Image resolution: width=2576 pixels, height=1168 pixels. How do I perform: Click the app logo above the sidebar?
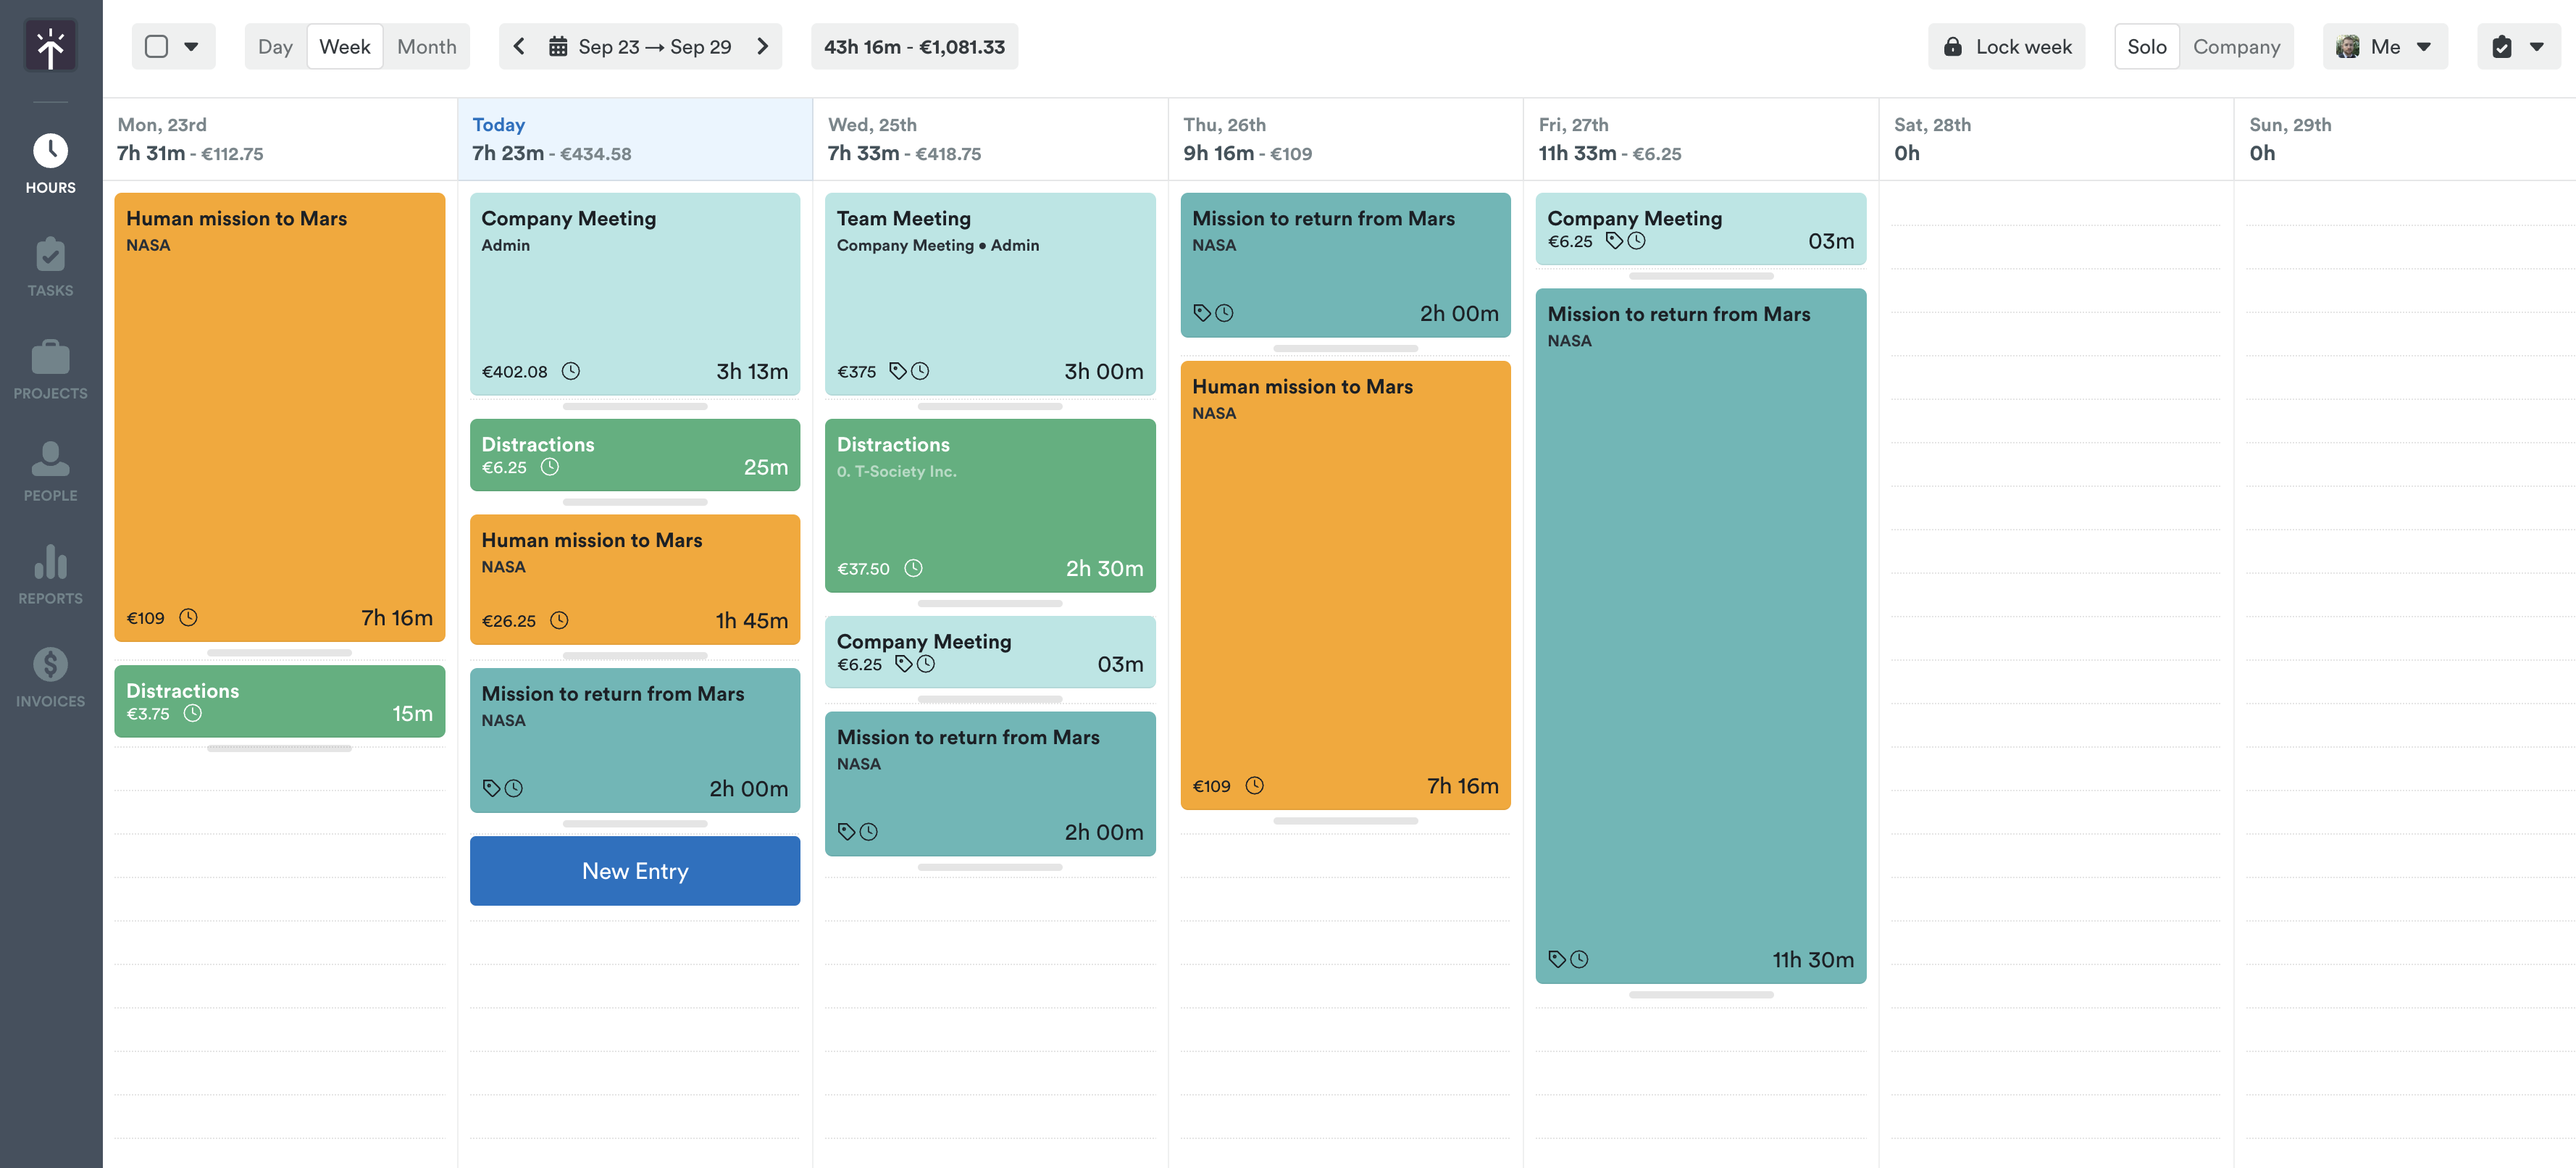click(x=50, y=45)
